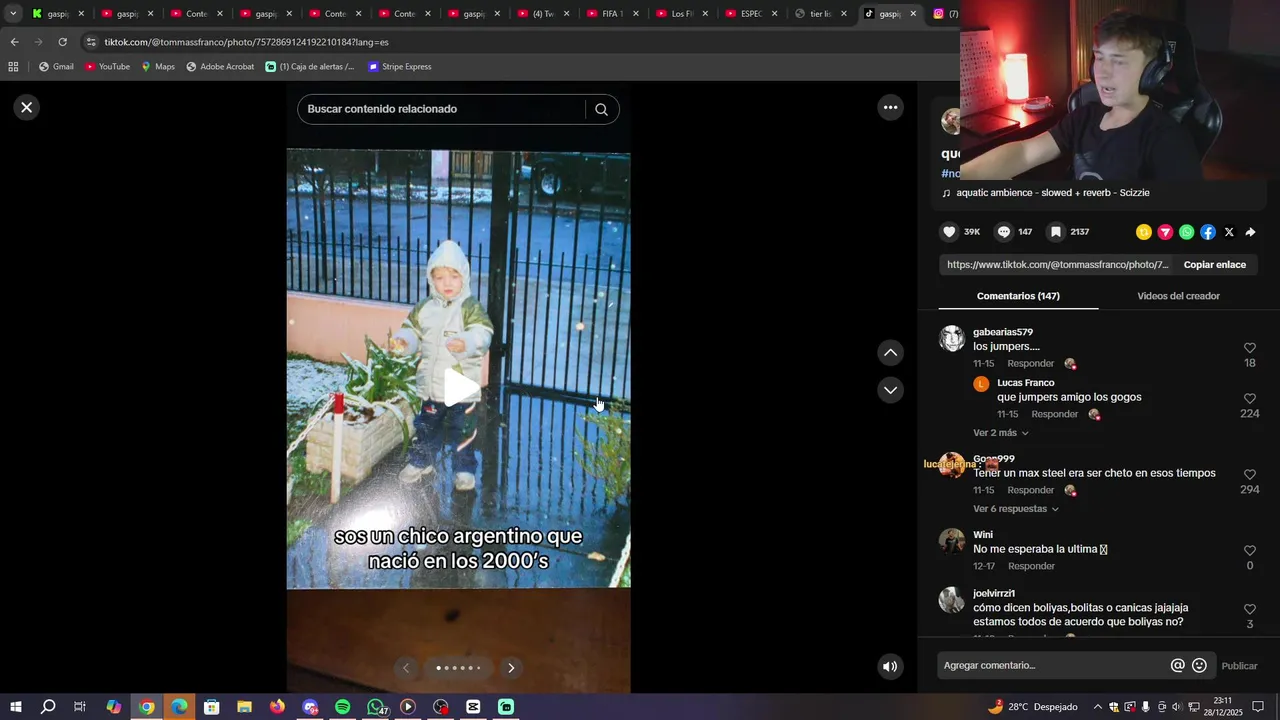Open the 28°C Despejado weather widget

(x=1032, y=707)
